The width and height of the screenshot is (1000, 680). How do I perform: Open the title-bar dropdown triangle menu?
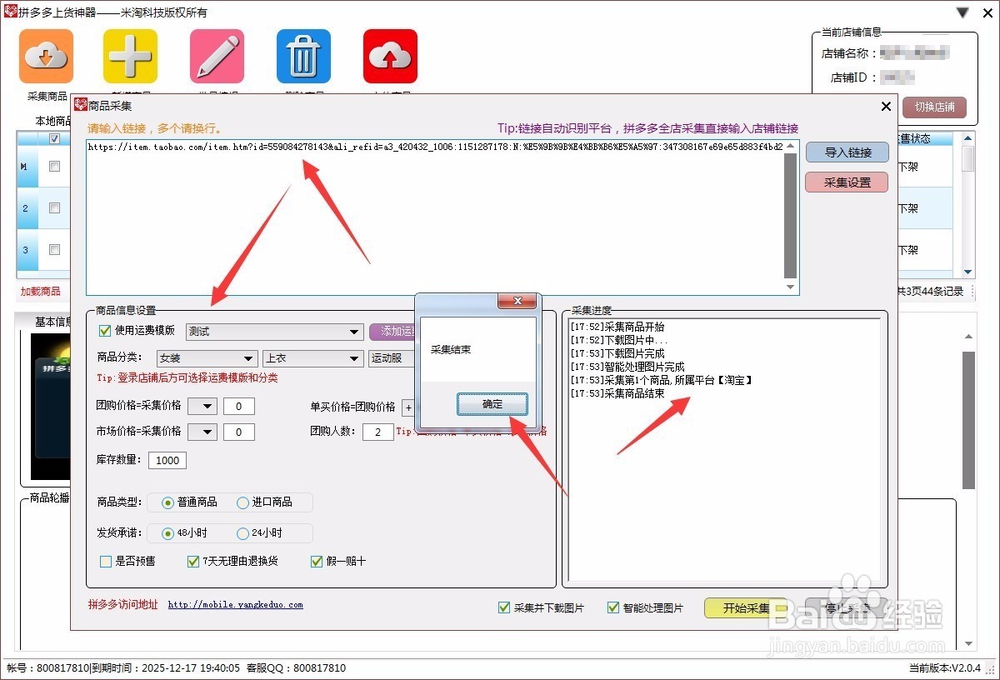click(963, 12)
